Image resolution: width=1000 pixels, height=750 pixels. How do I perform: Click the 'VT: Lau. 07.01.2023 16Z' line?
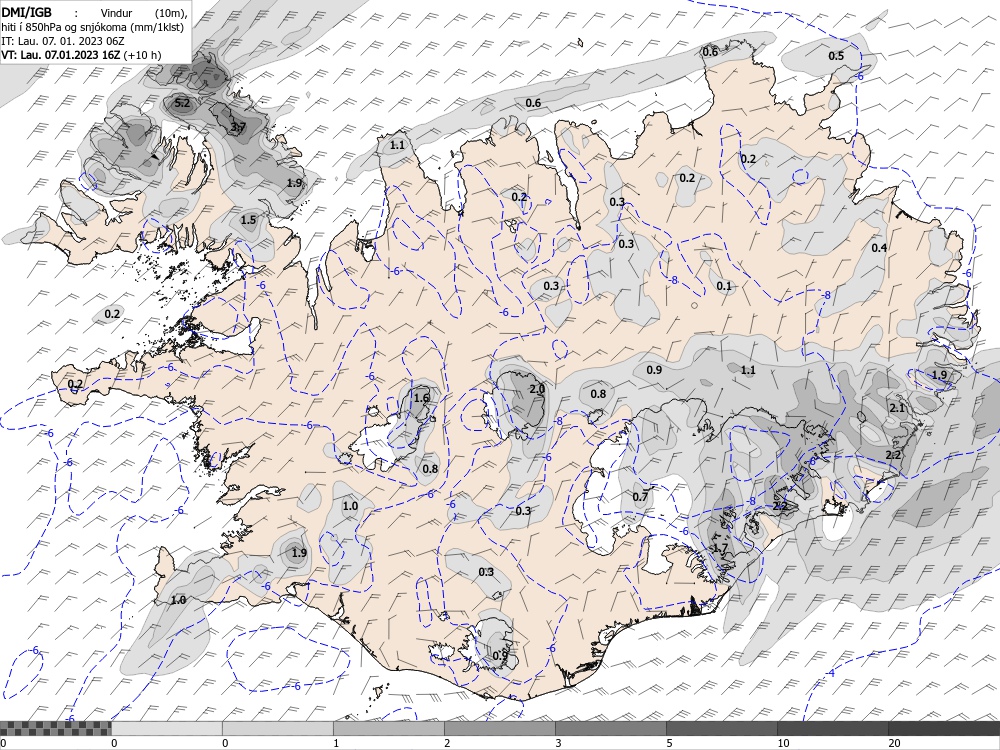click(x=61, y=55)
